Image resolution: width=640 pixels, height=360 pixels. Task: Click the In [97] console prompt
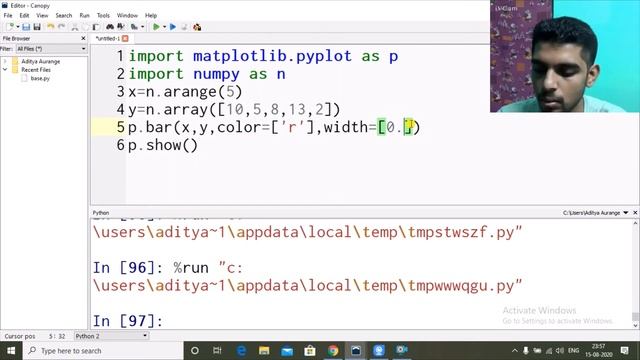(128, 321)
